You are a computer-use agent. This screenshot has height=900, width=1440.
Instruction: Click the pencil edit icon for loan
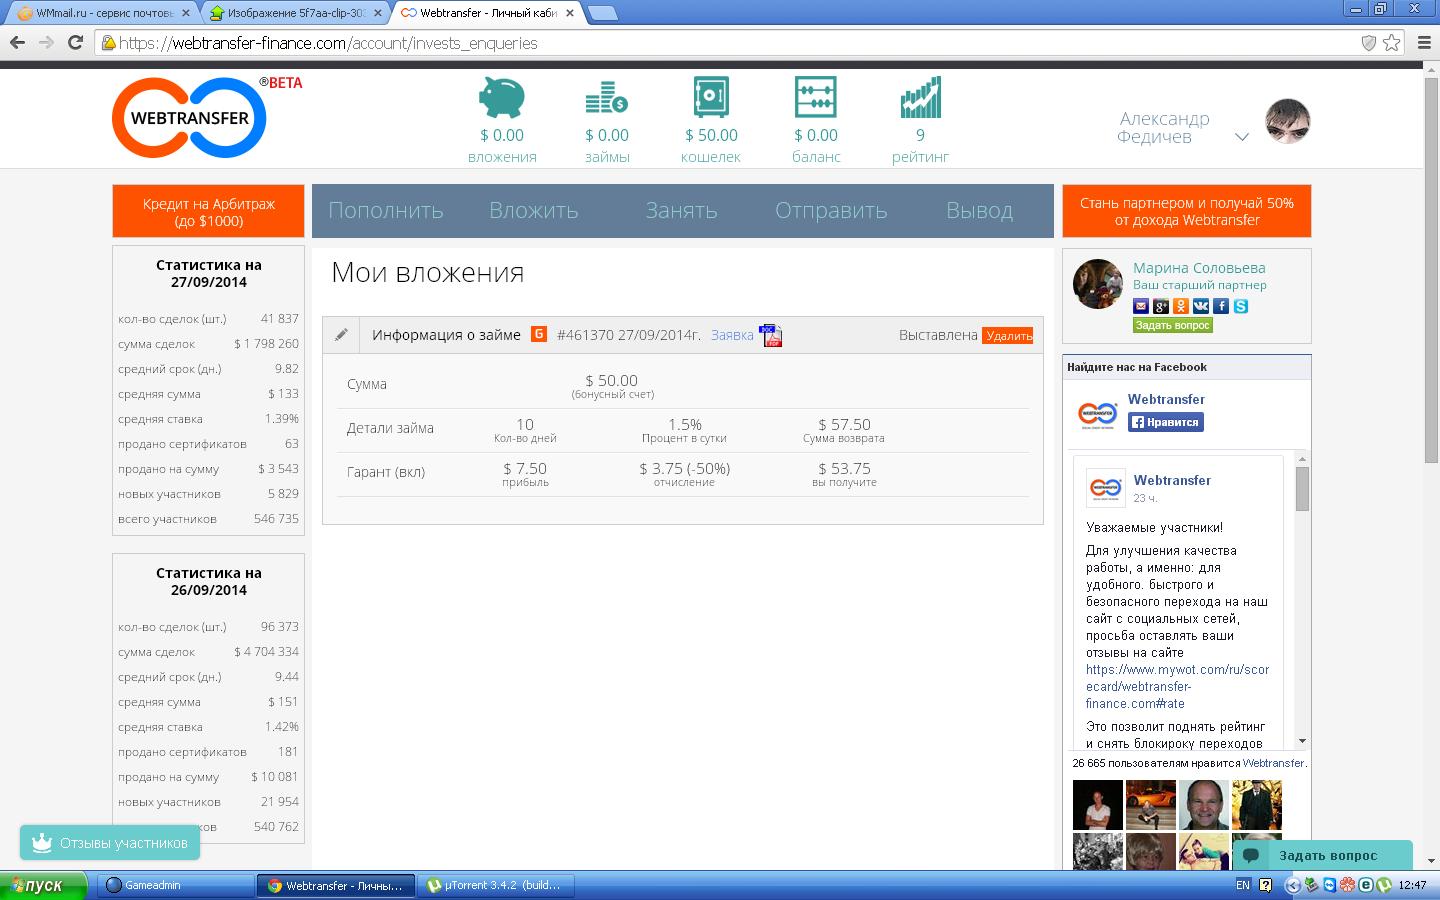[341, 335]
